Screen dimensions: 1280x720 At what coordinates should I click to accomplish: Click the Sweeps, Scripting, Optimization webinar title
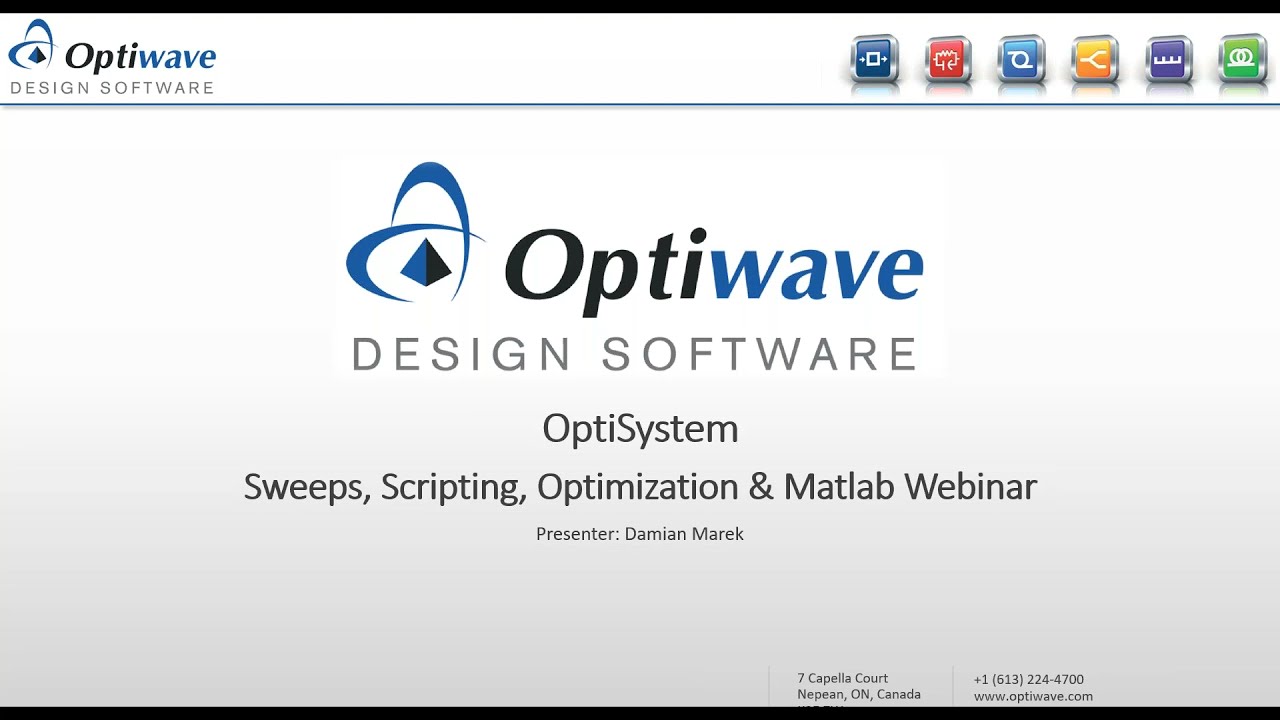[640, 487]
